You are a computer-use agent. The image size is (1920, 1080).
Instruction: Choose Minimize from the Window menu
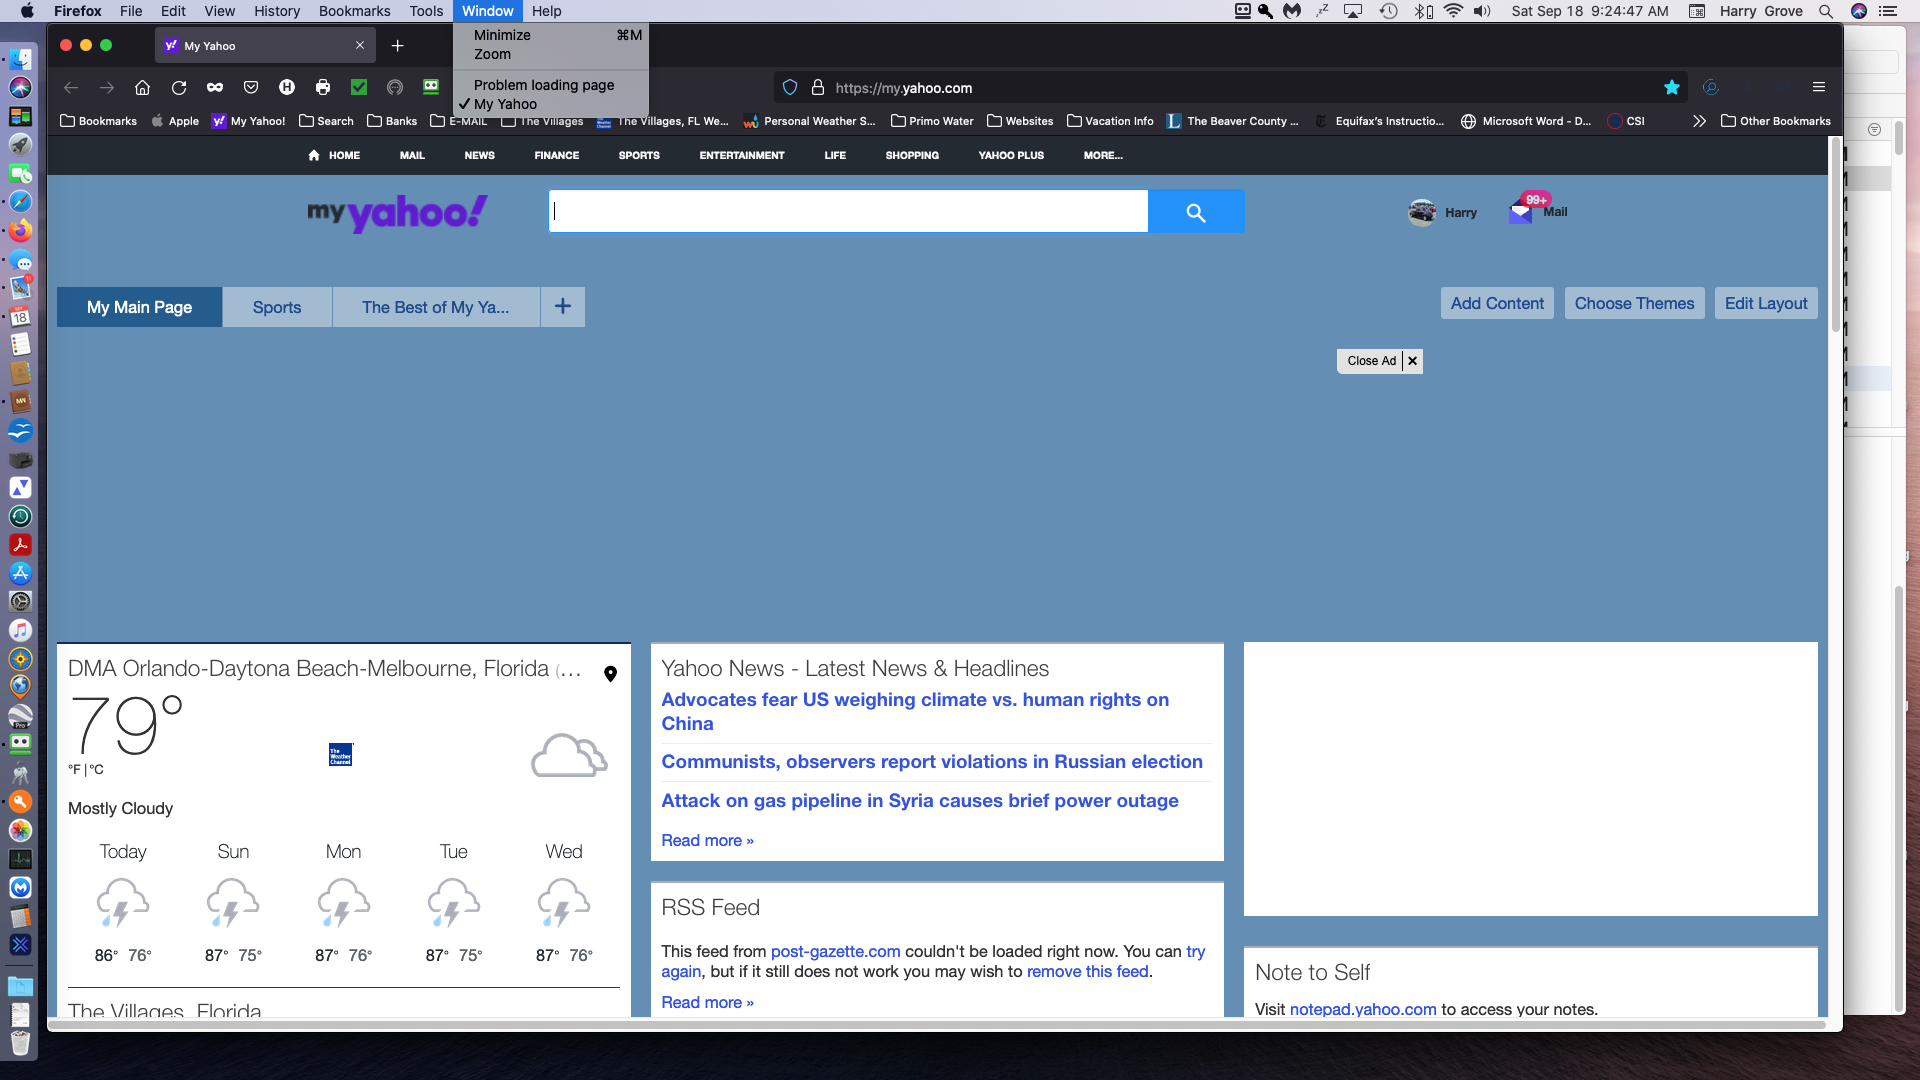pyautogui.click(x=502, y=35)
